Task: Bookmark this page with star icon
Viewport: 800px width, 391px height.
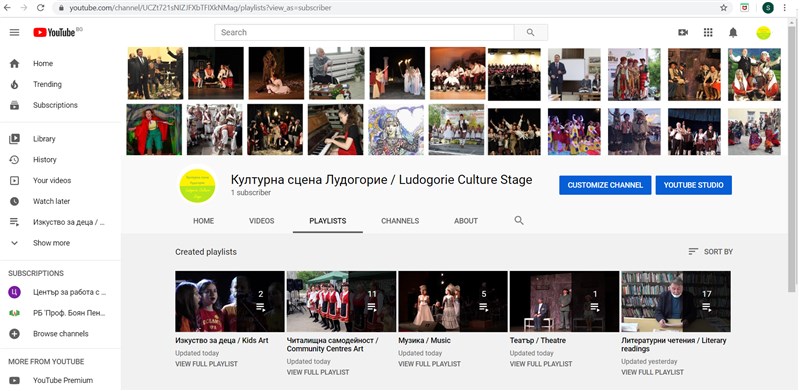Action: pyautogui.click(x=723, y=8)
